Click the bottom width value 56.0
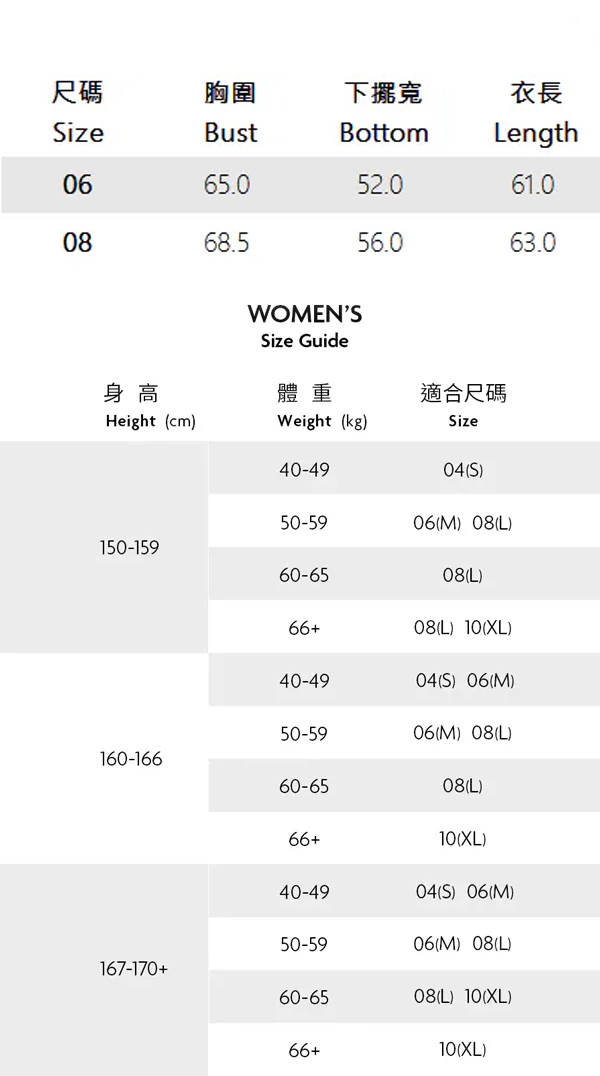 pos(380,243)
